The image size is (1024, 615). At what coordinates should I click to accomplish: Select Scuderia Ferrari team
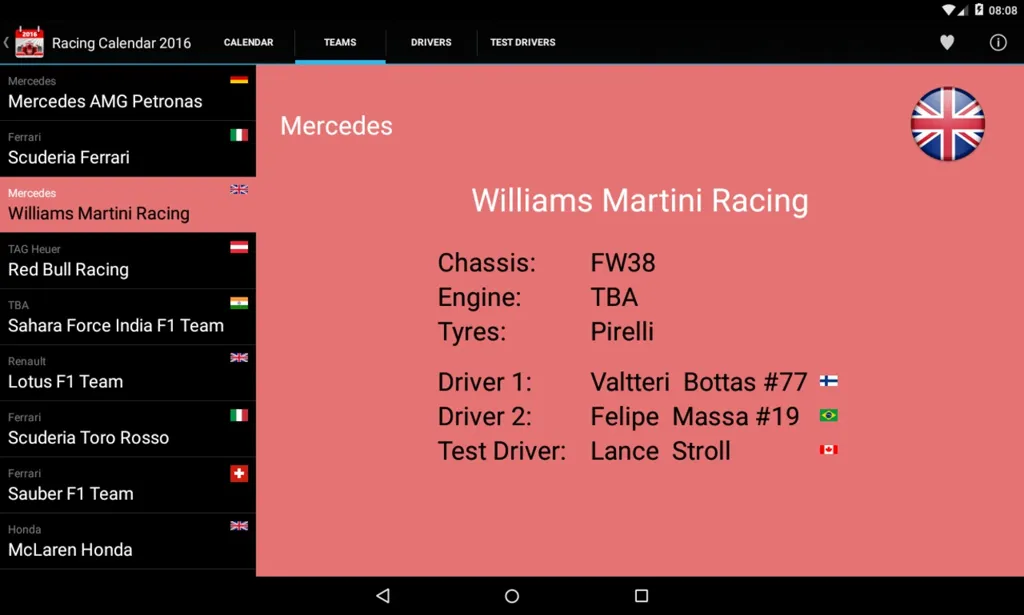(128, 149)
